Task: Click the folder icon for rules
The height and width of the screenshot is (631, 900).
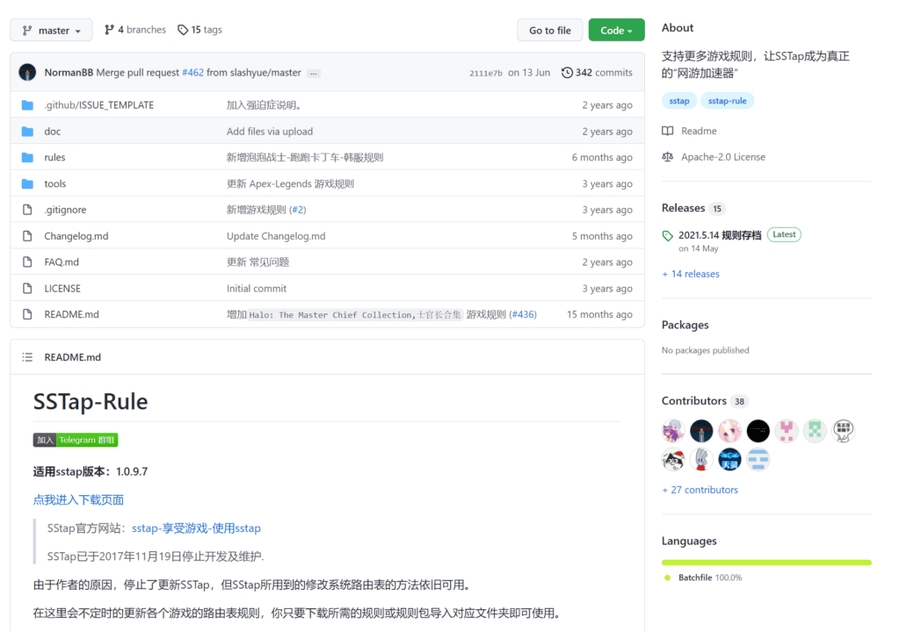Action: tap(27, 157)
